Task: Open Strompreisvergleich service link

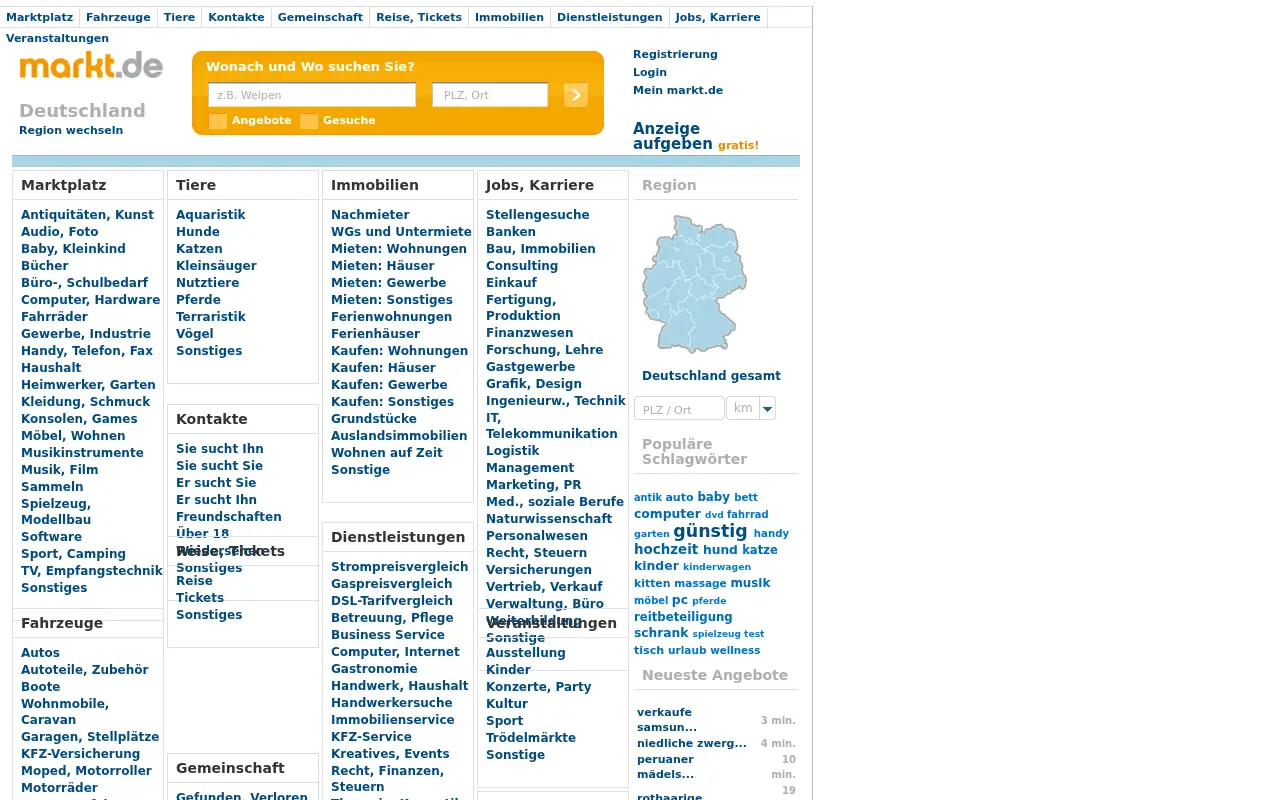Action: click(x=399, y=567)
